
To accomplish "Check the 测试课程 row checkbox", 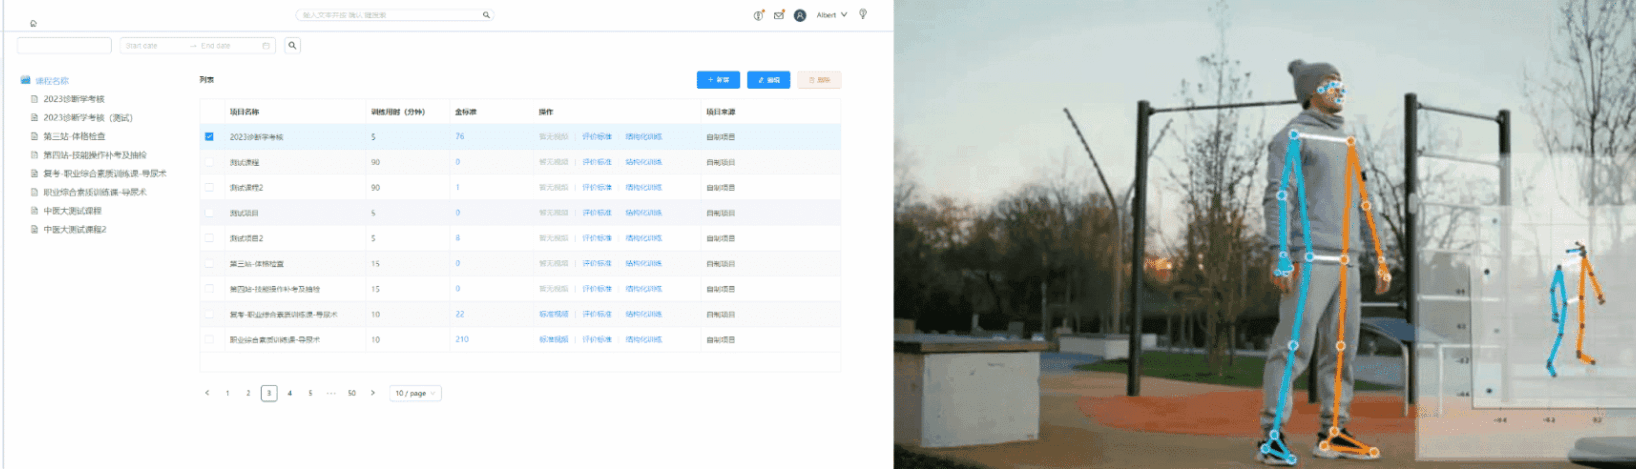I will point(209,162).
